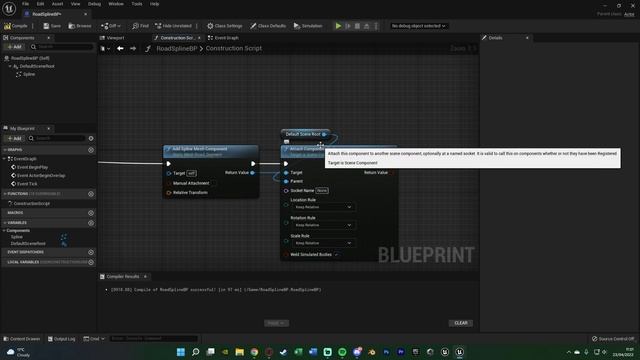The width and height of the screenshot is (640, 360).
Task: Add new event dispatcher plus icon
Action: click(x=91, y=252)
